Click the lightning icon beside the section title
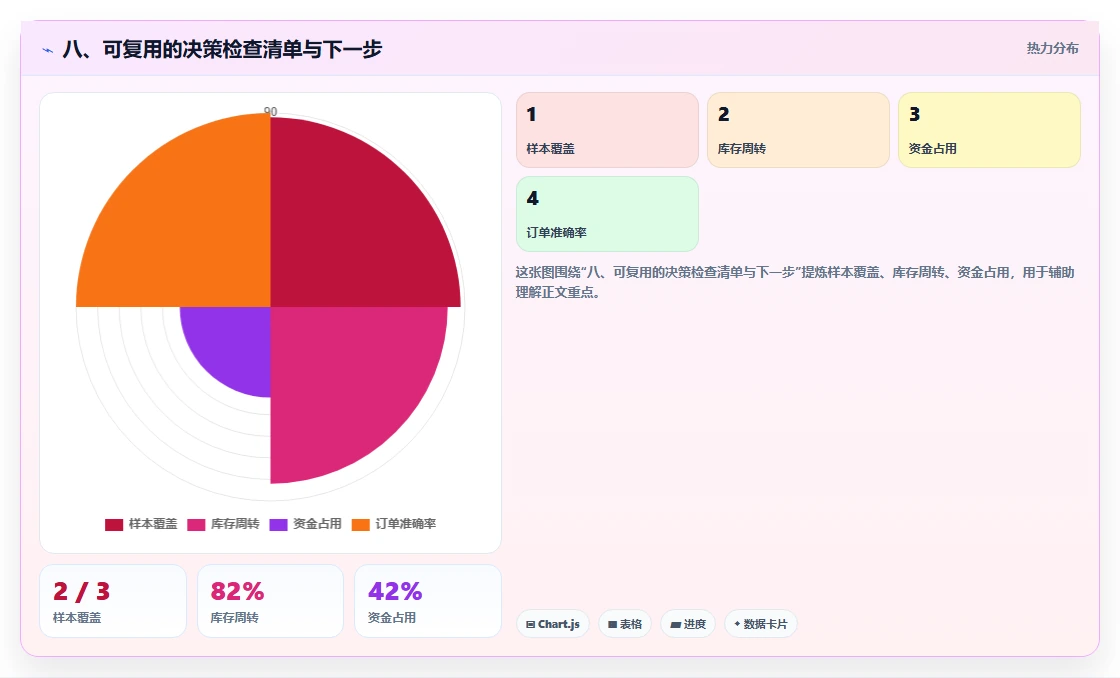 pyautogui.click(x=48, y=50)
